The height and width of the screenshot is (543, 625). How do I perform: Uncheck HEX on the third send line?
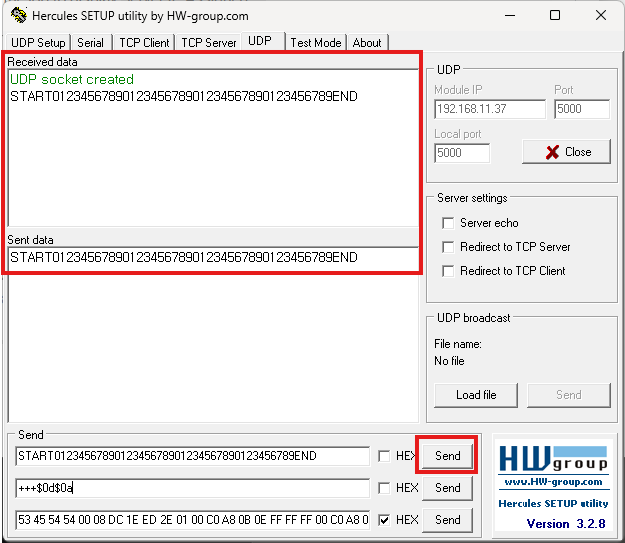[385, 520]
